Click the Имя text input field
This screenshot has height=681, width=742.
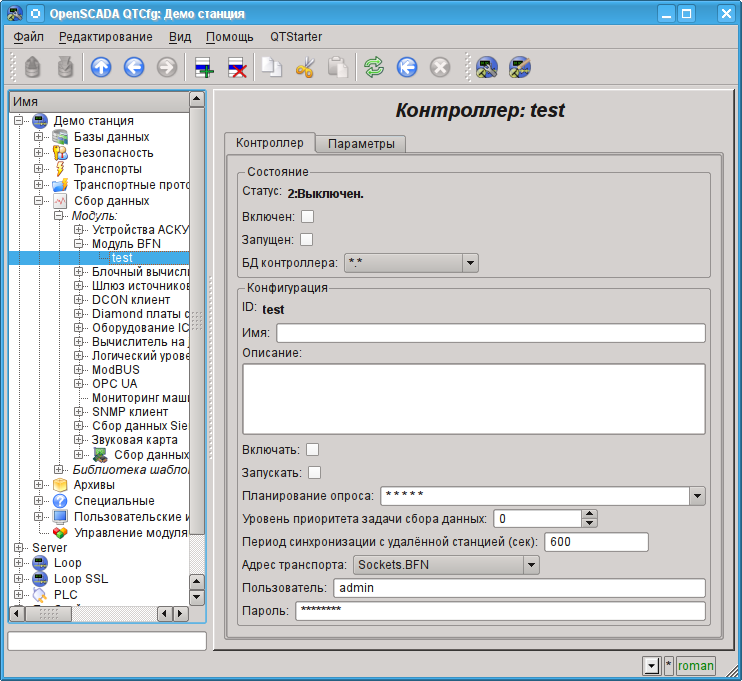(x=490, y=333)
